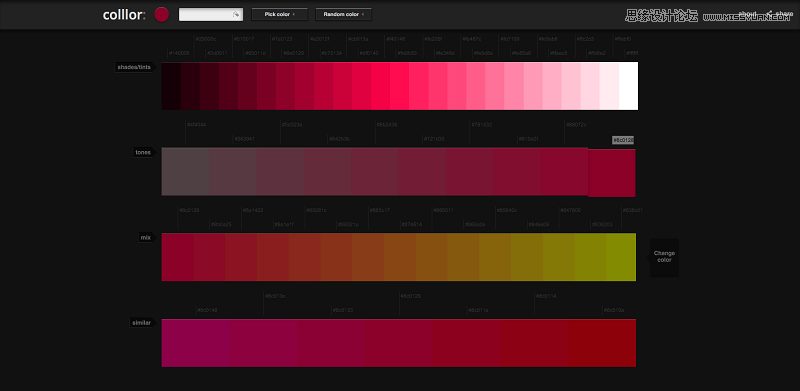Select the tones row label

pyautogui.click(x=143, y=152)
